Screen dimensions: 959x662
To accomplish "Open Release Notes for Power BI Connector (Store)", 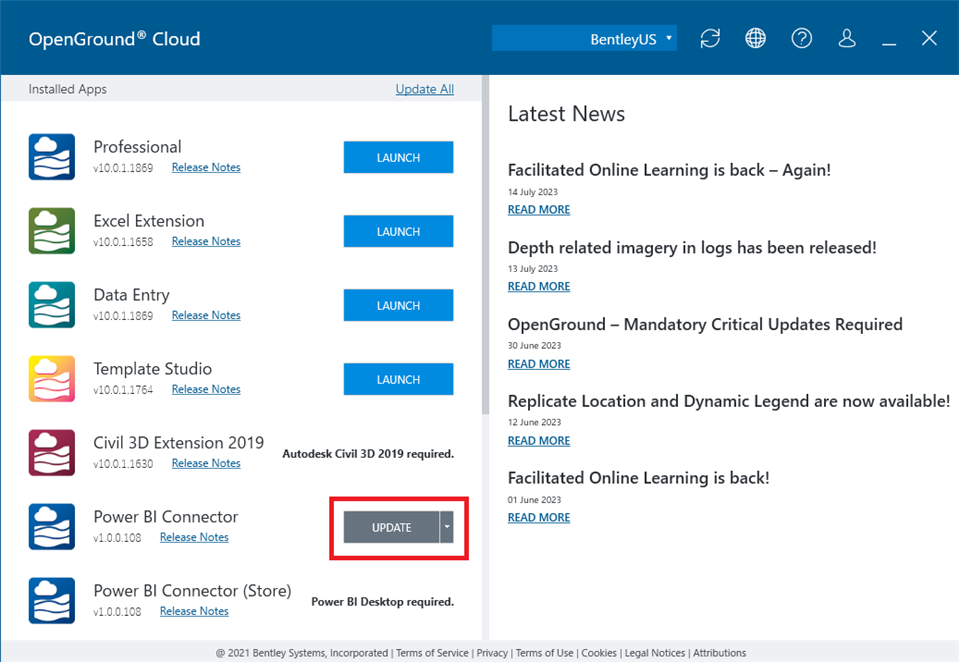I will (194, 612).
